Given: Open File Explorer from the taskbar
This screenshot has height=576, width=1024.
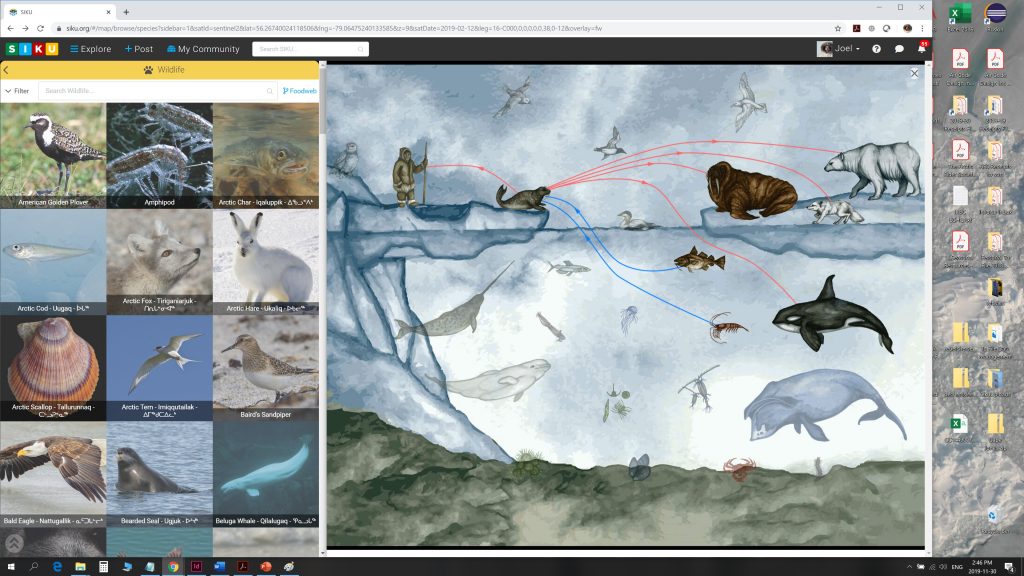Looking at the screenshot, I should tap(80, 566).
